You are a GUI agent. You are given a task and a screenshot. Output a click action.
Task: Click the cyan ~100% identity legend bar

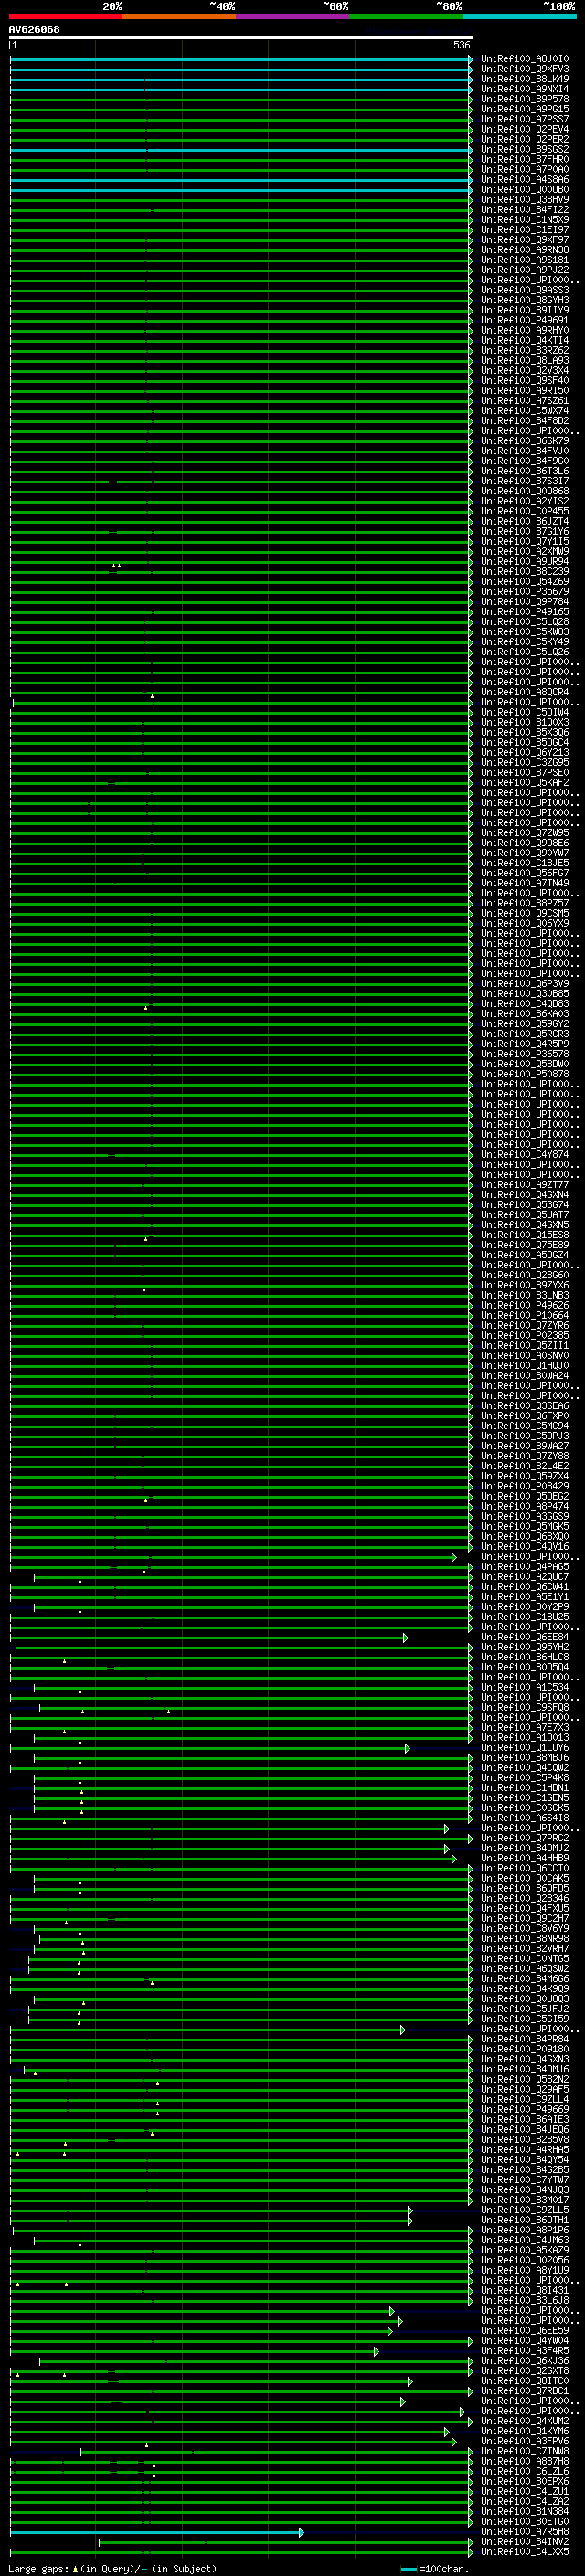point(519,16)
